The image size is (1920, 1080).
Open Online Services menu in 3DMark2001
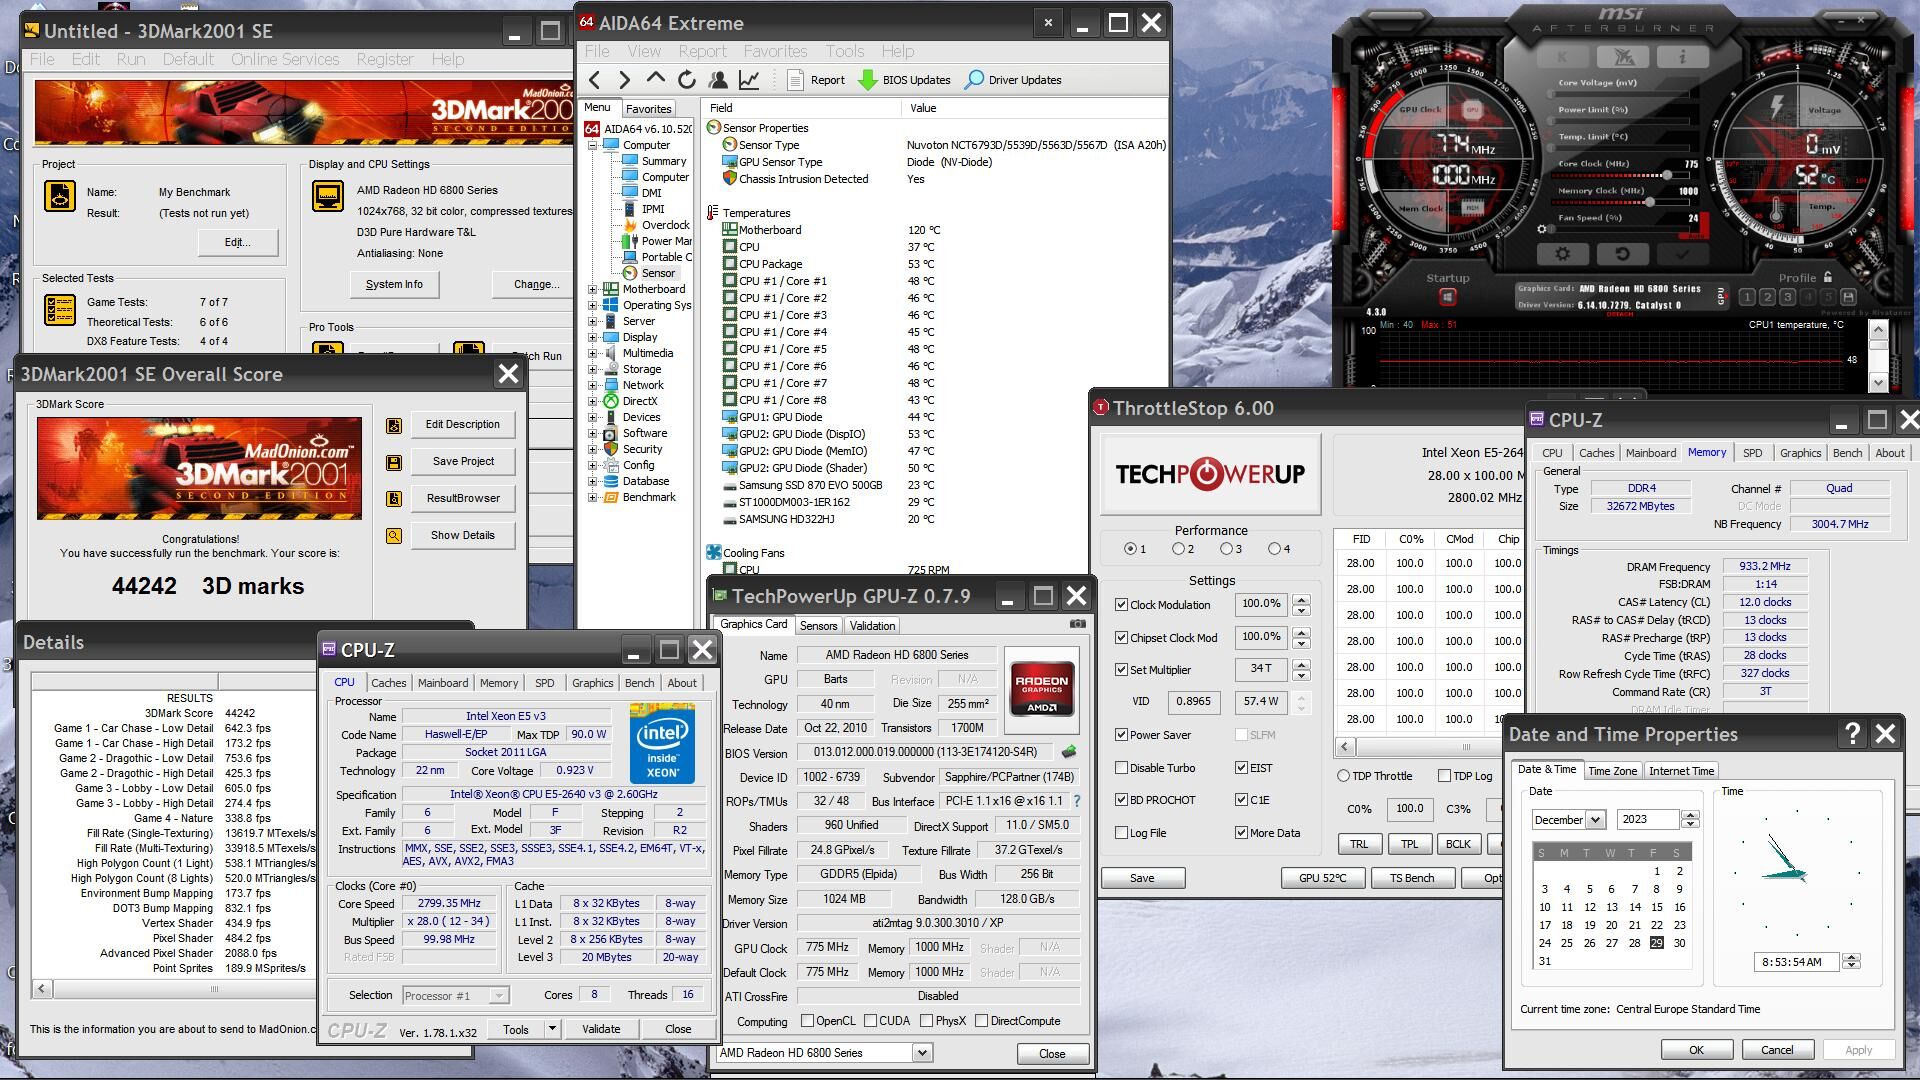point(285,59)
